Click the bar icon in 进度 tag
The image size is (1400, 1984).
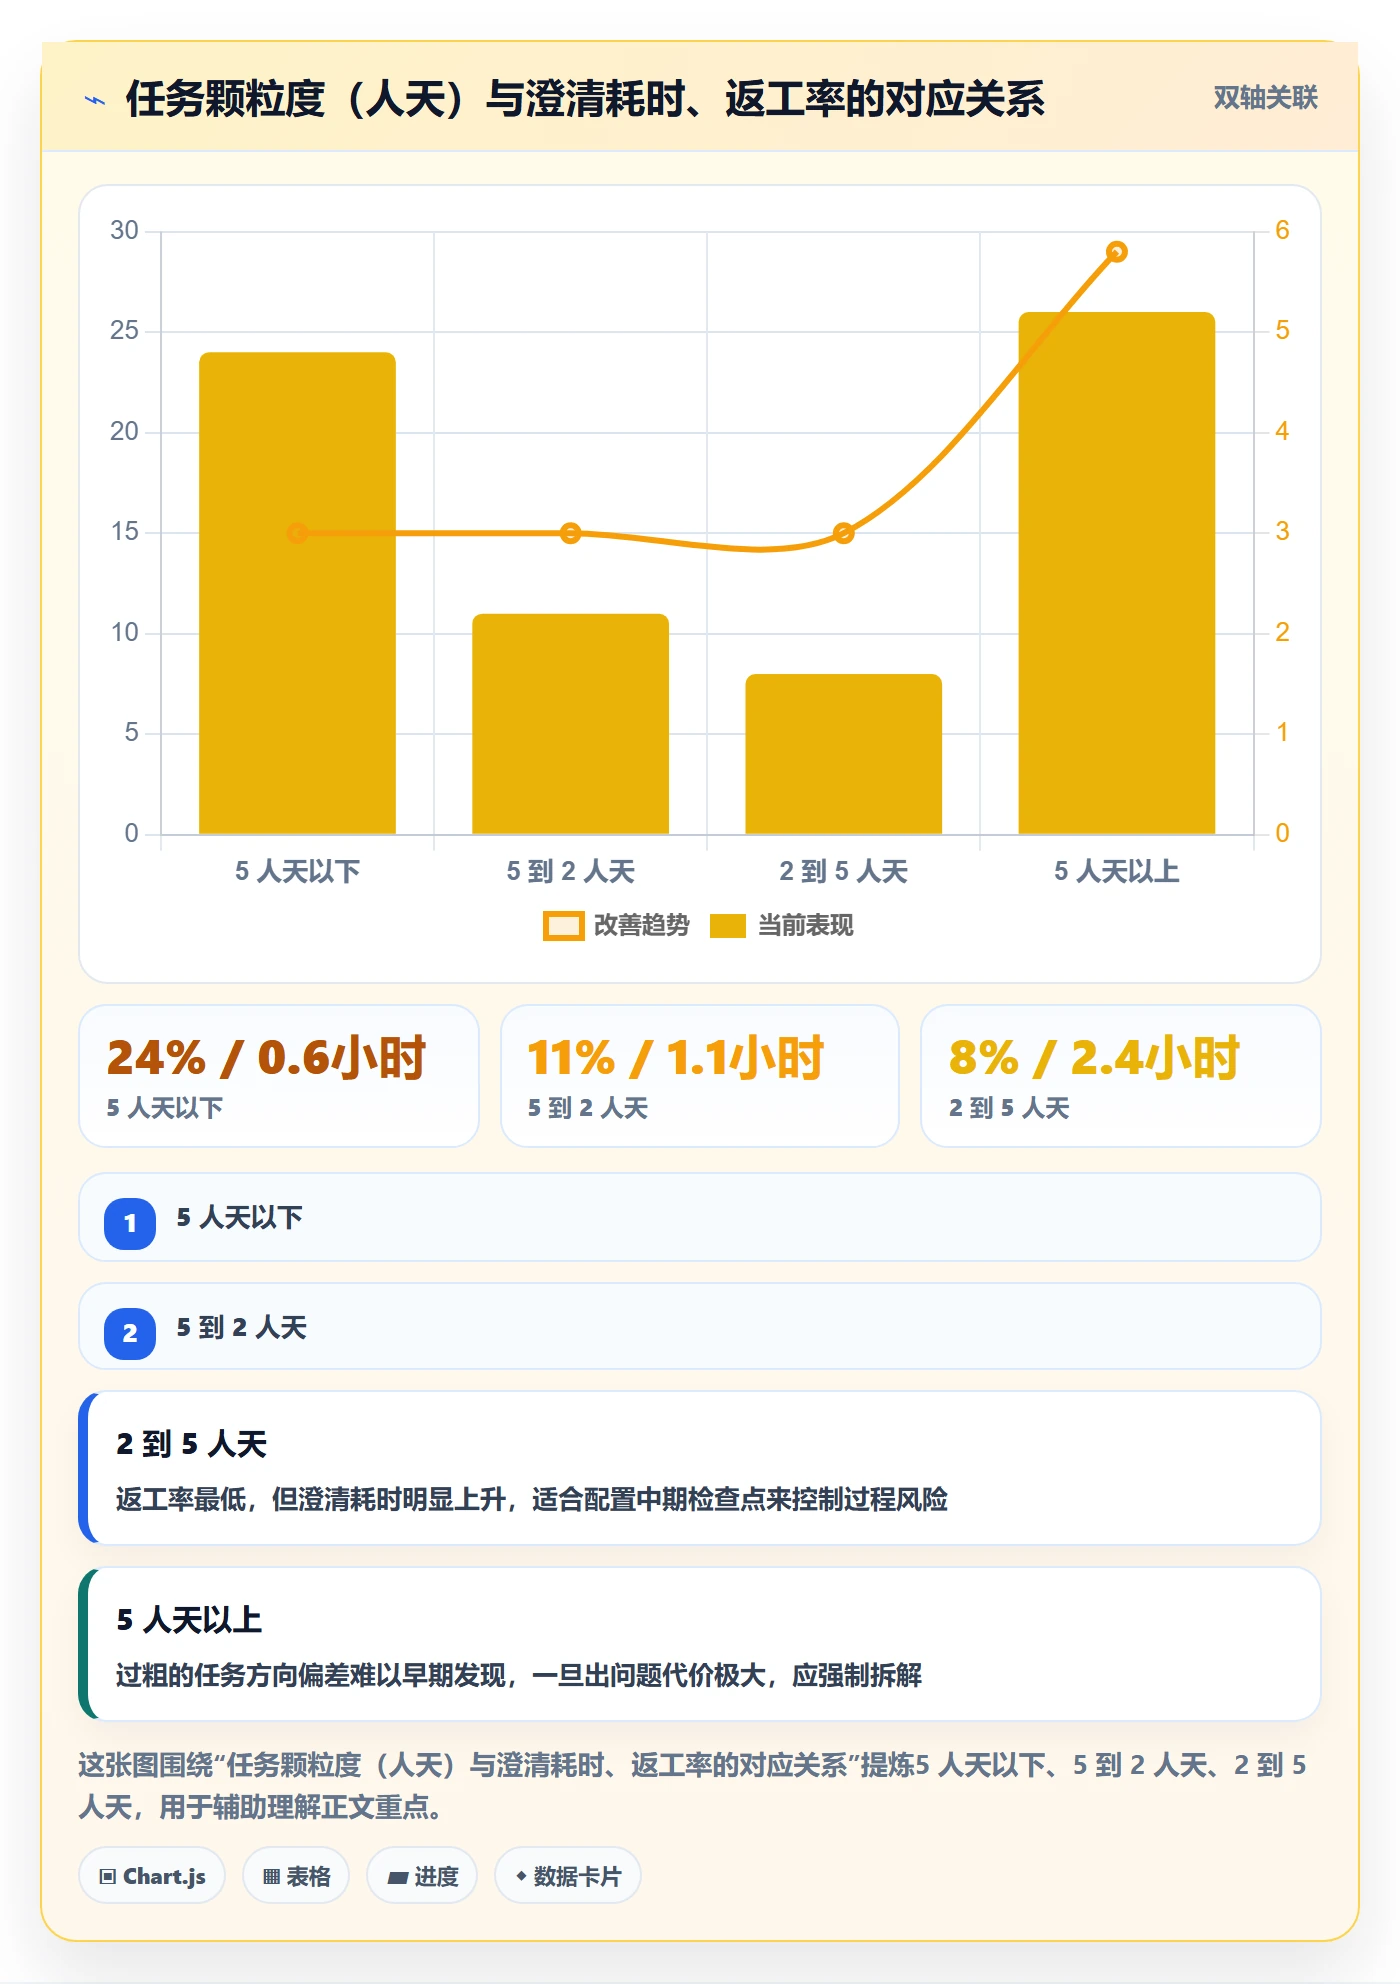pos(397,1878)
